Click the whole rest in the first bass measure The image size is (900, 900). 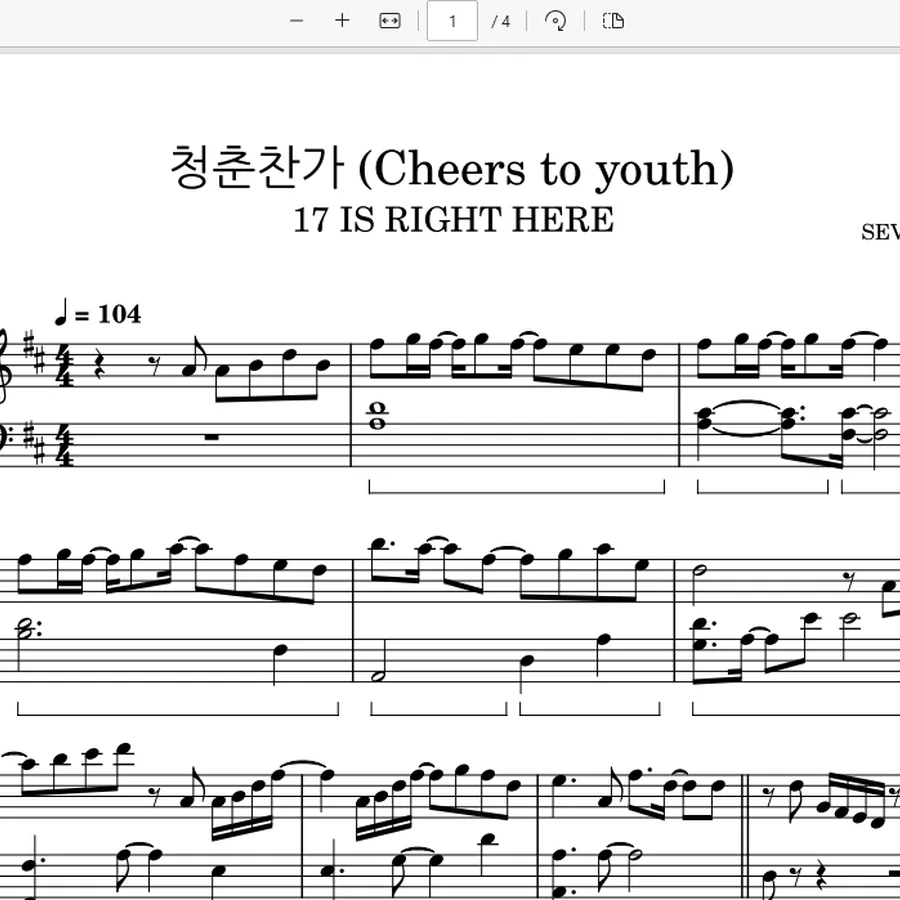click(x=212, y=438)
